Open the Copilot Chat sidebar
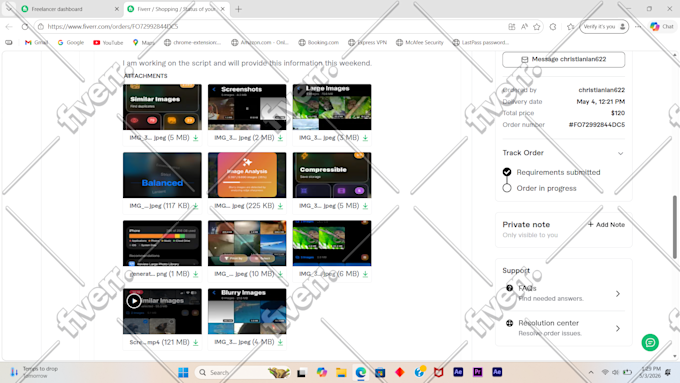The image size is (680, 383). [662, 26]
